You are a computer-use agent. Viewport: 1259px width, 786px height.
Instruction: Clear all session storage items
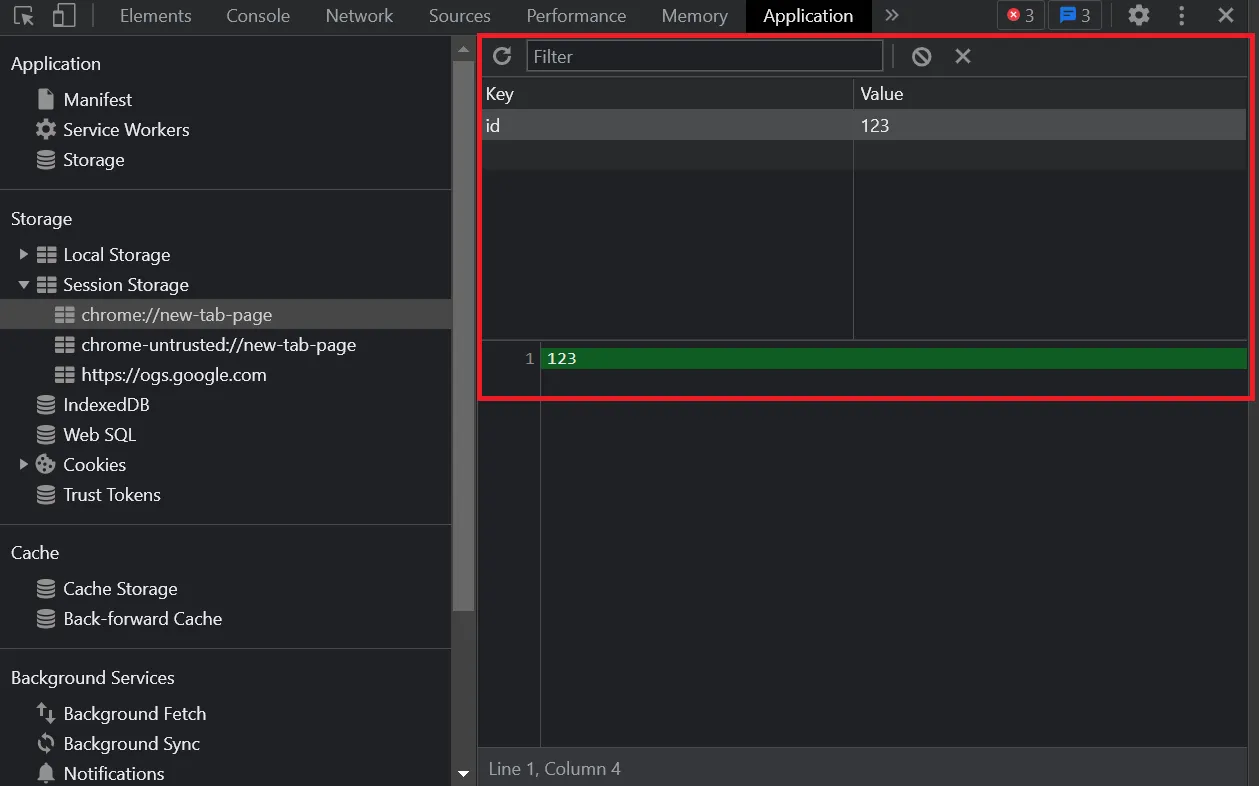click(x=920, y=56)
